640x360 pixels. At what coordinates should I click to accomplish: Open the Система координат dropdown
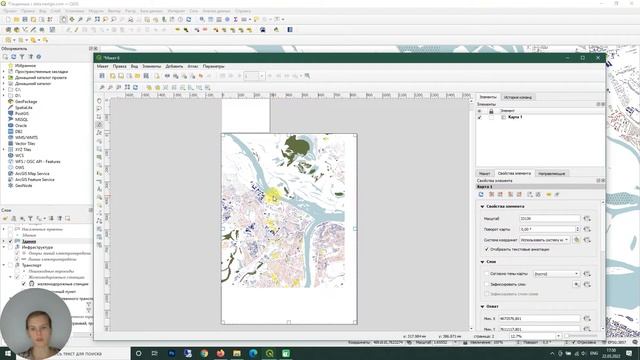coord(544,240)
